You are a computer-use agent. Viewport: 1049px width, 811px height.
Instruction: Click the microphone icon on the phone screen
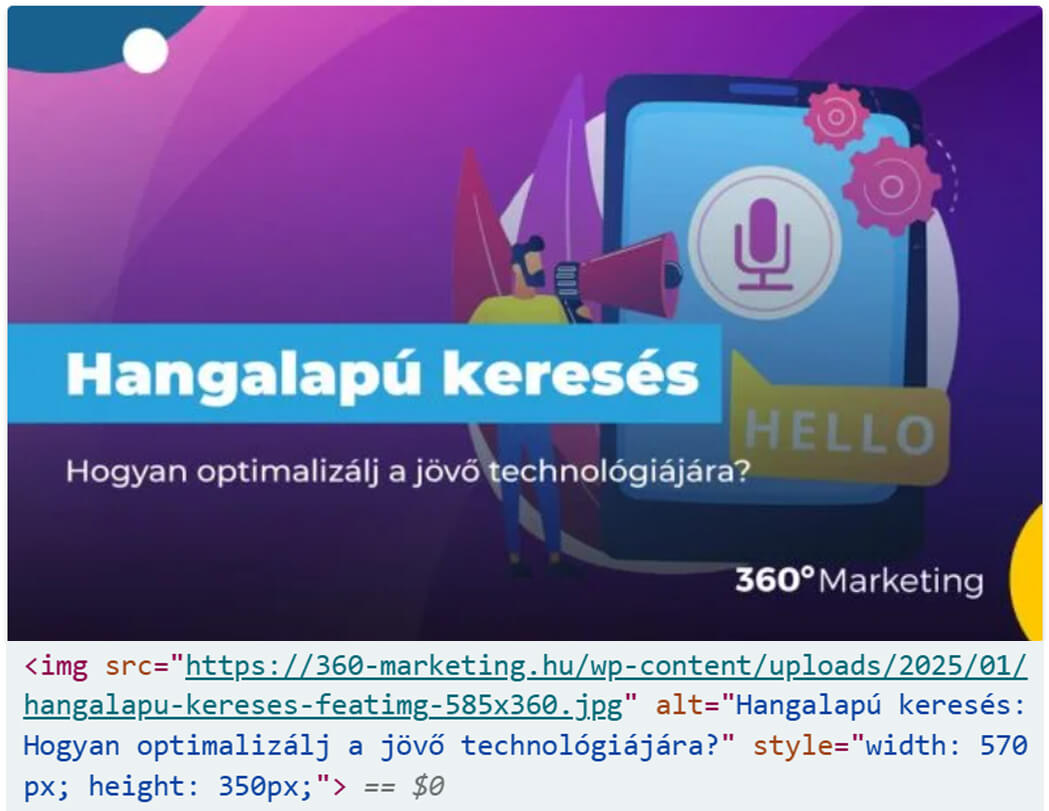pyautogui.click(x=763, y=244)
